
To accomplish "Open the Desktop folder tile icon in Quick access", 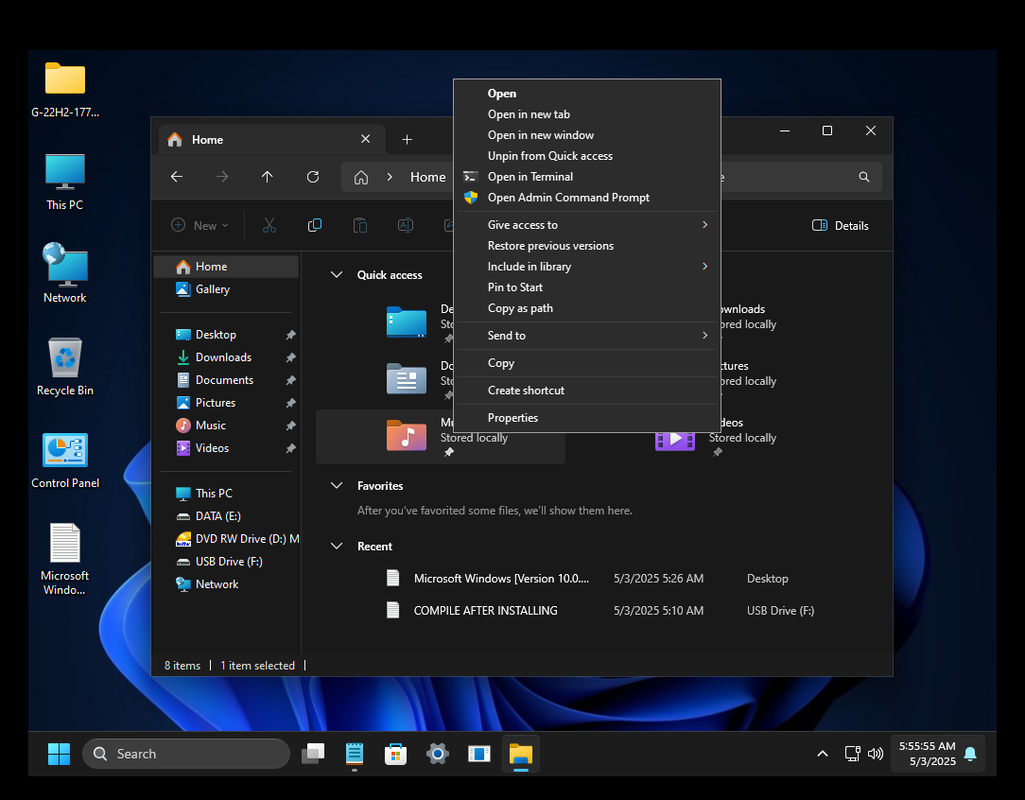I will pos(406,322).
